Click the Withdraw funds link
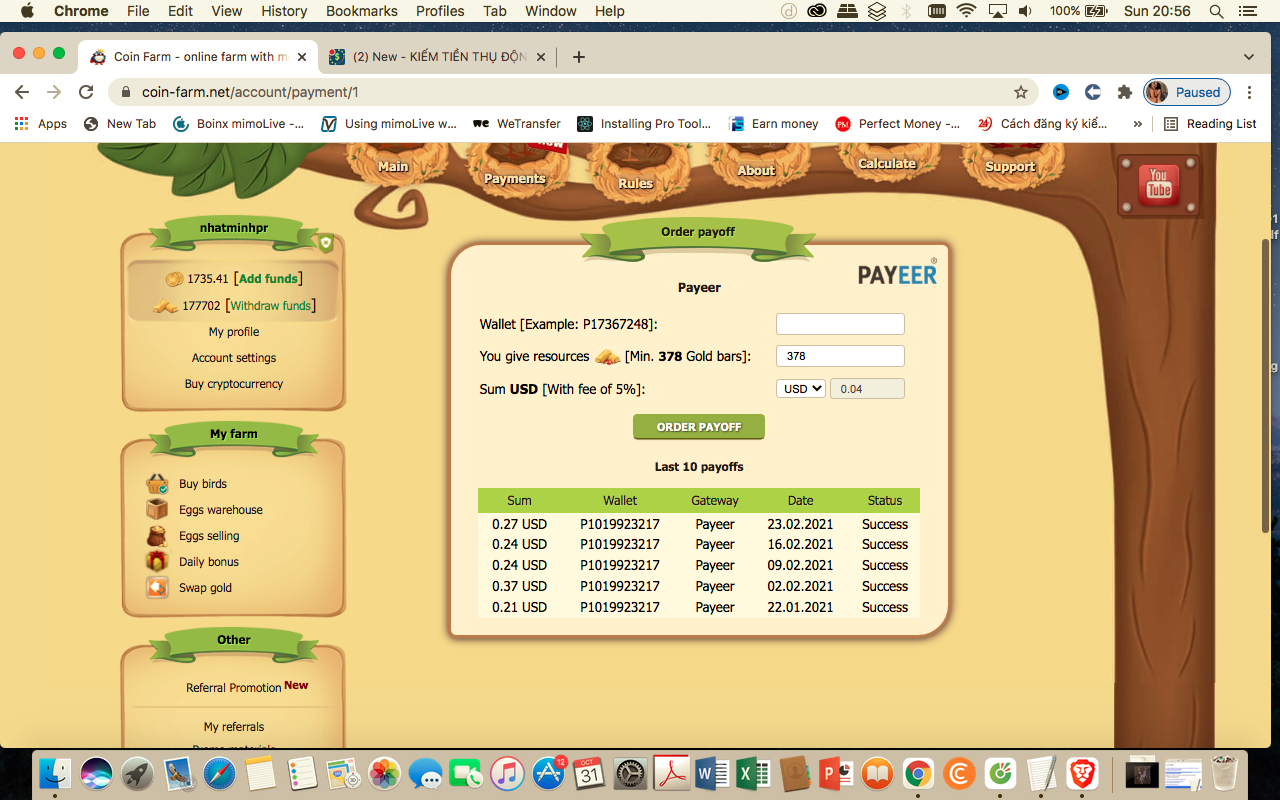 pyautogui.click(x=270, y=306)
